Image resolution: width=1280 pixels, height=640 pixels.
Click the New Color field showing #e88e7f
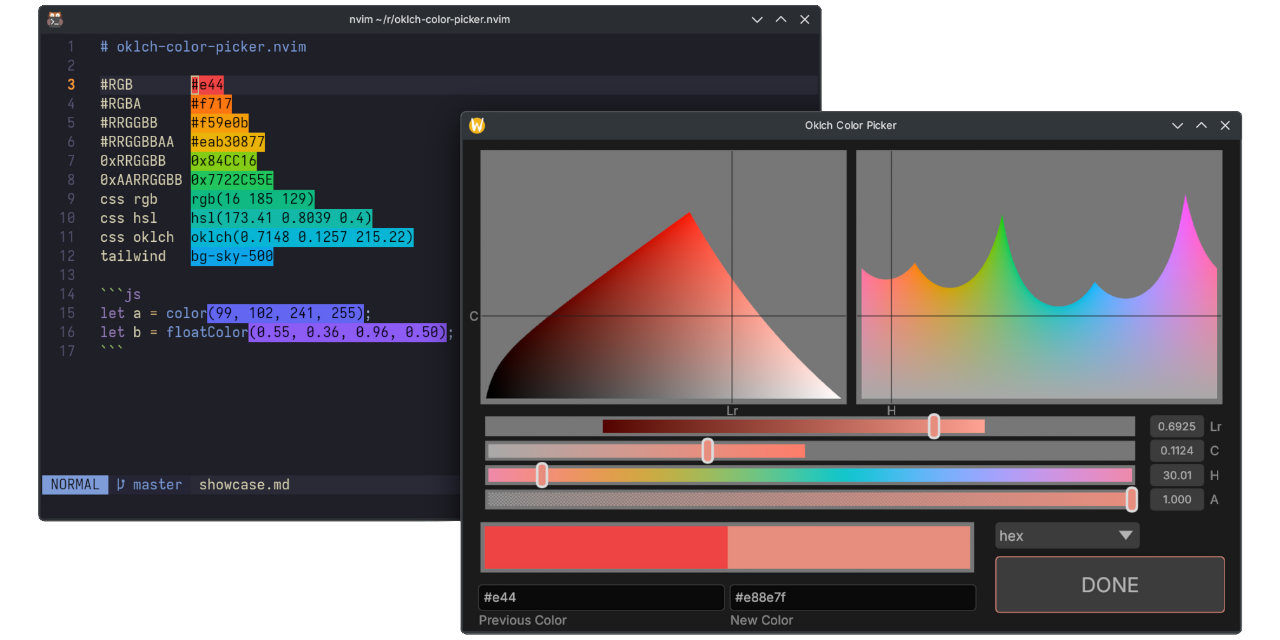click(x=852, y=597)
